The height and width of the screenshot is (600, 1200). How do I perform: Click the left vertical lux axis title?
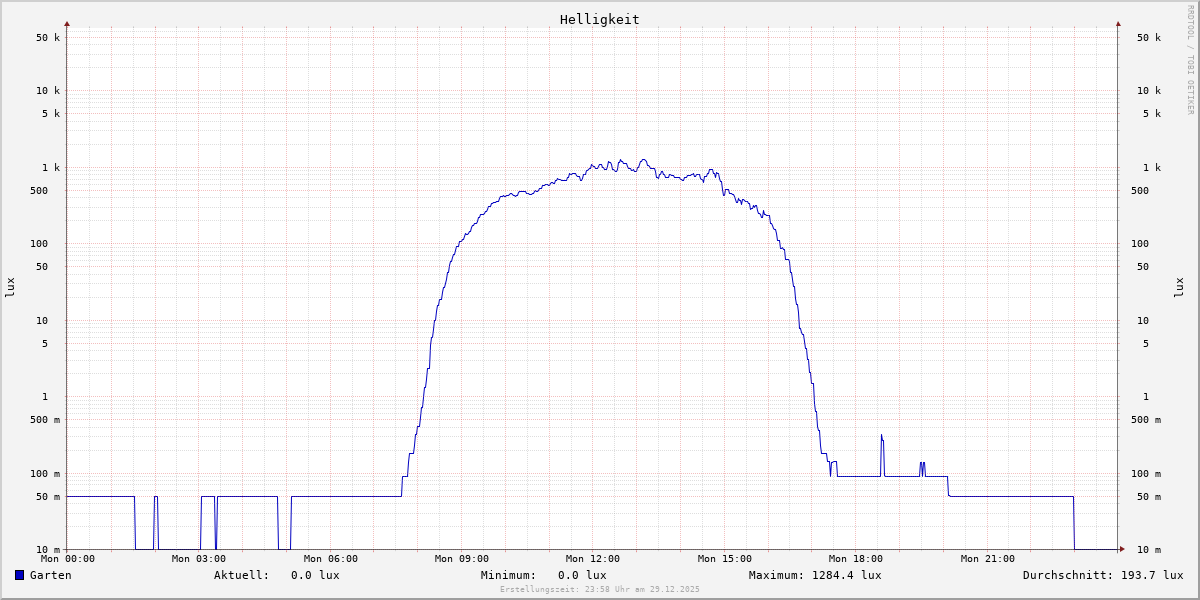(x=10, y=287)
